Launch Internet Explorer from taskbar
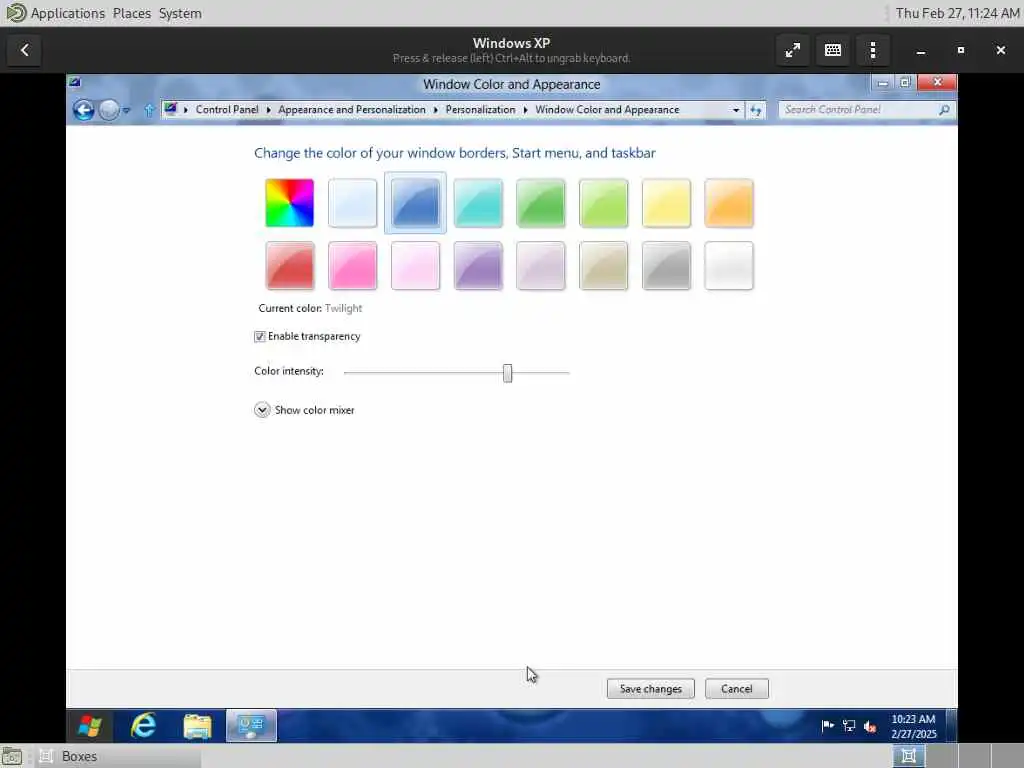The image size is (1024, 768). pyautogui.click(x=143, y=726)
